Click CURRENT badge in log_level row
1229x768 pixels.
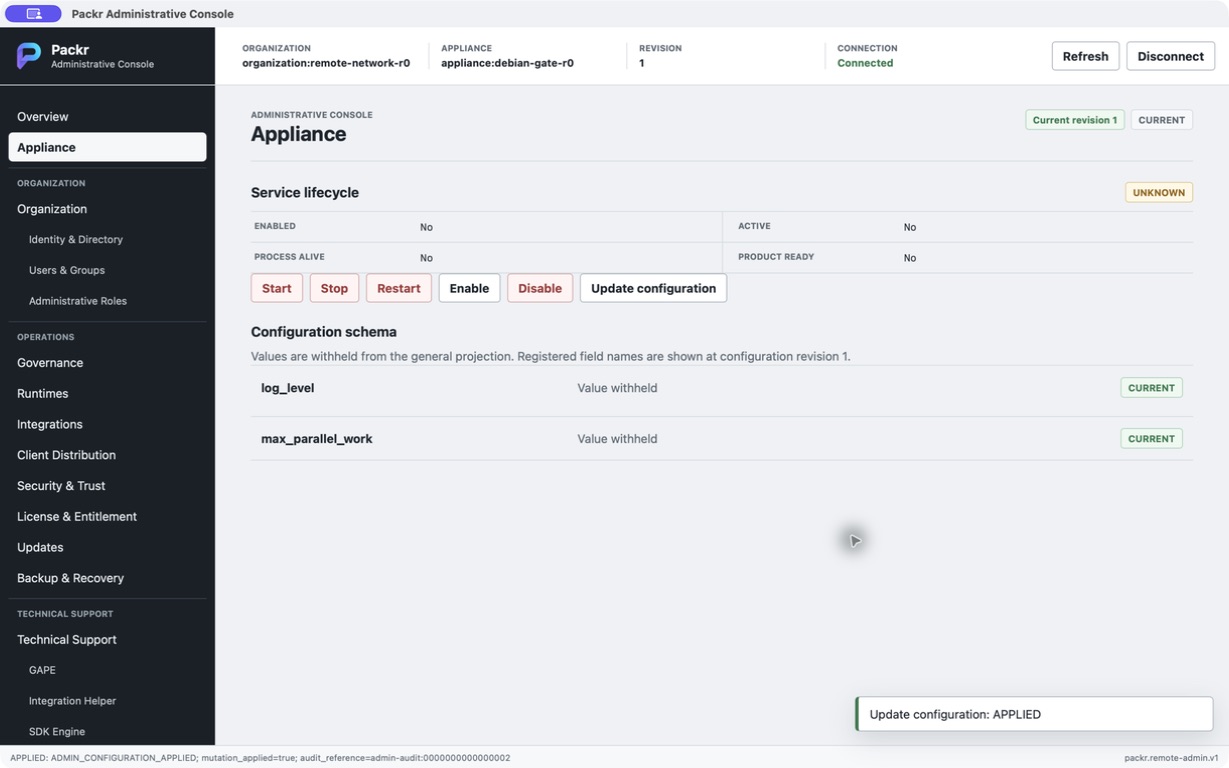coord(1151,388)
